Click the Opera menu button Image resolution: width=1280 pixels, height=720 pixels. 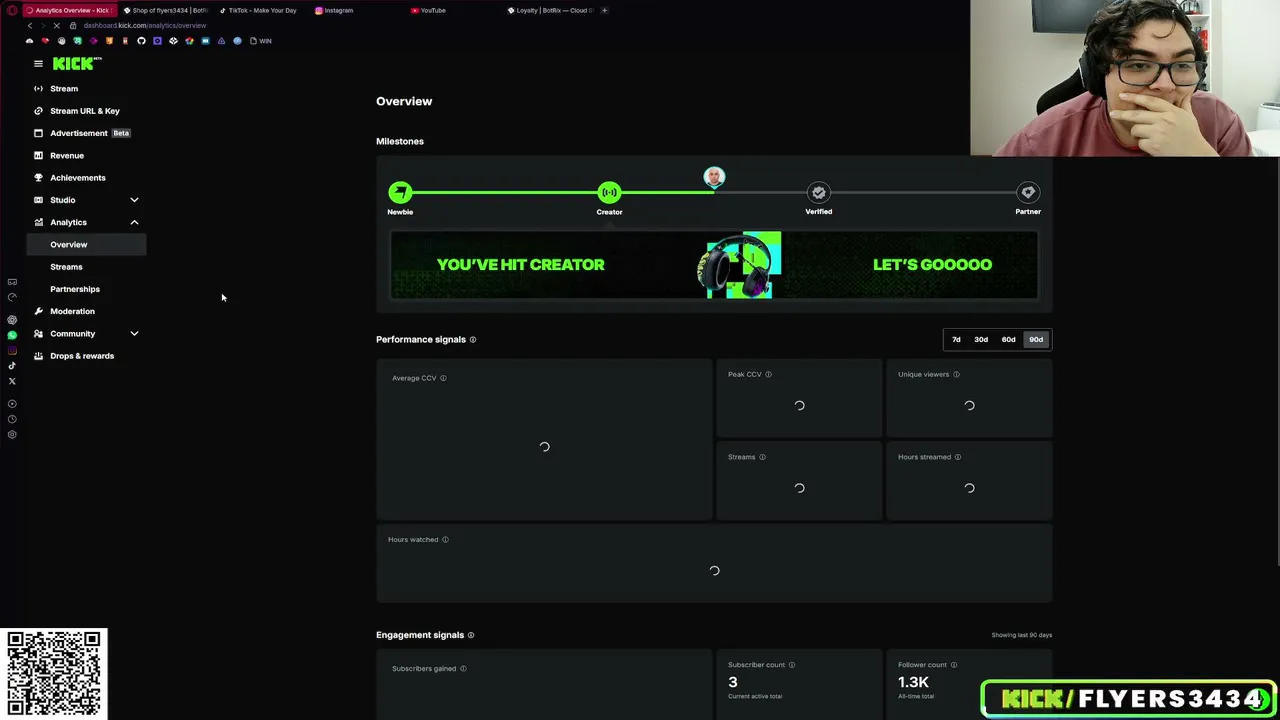click(x=12, y=10)
